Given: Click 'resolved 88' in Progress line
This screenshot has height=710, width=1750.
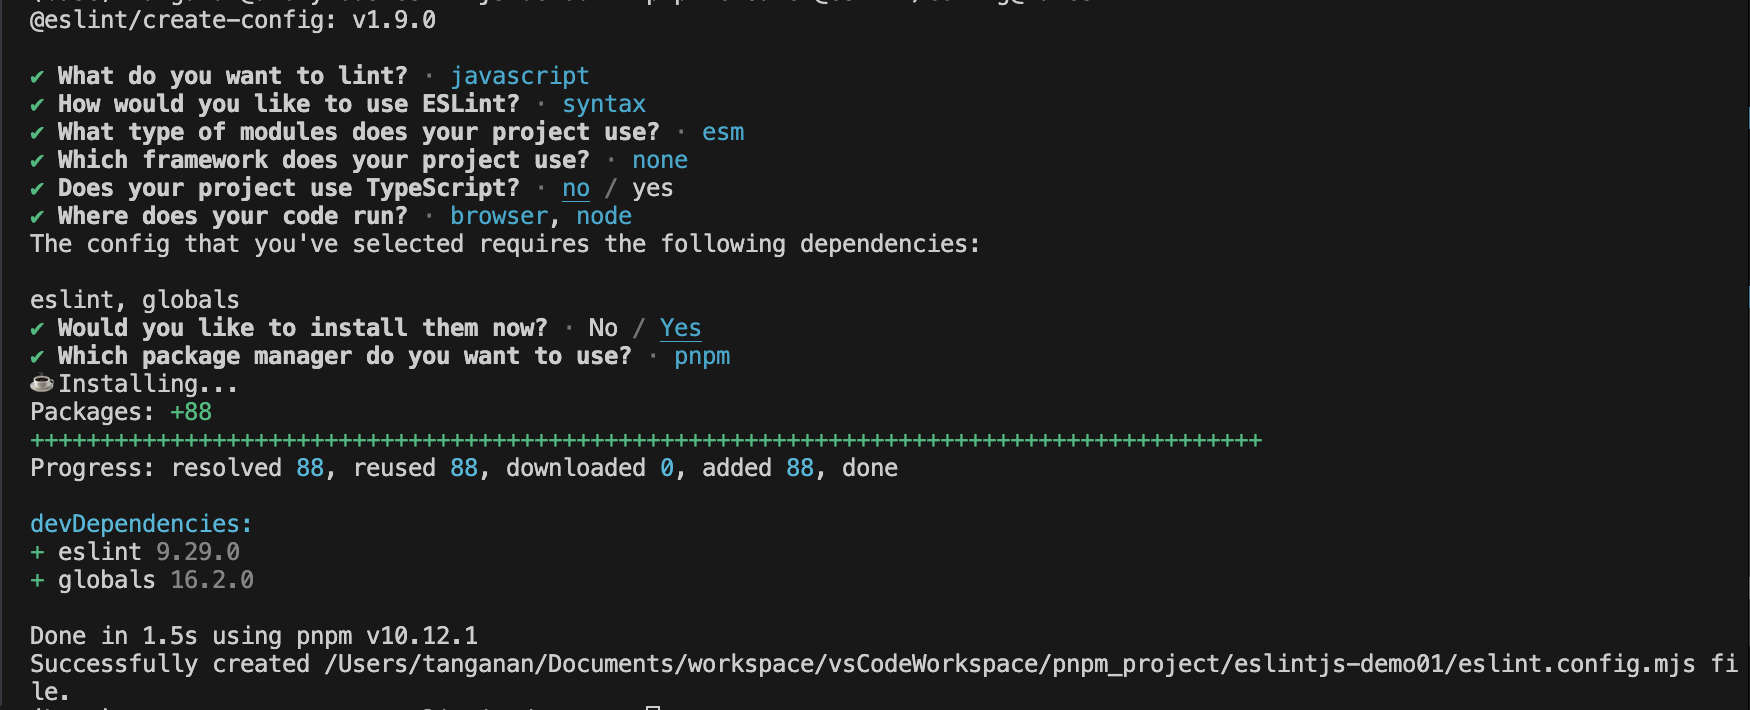Looking at the screenshot, I should click(247, 468).
